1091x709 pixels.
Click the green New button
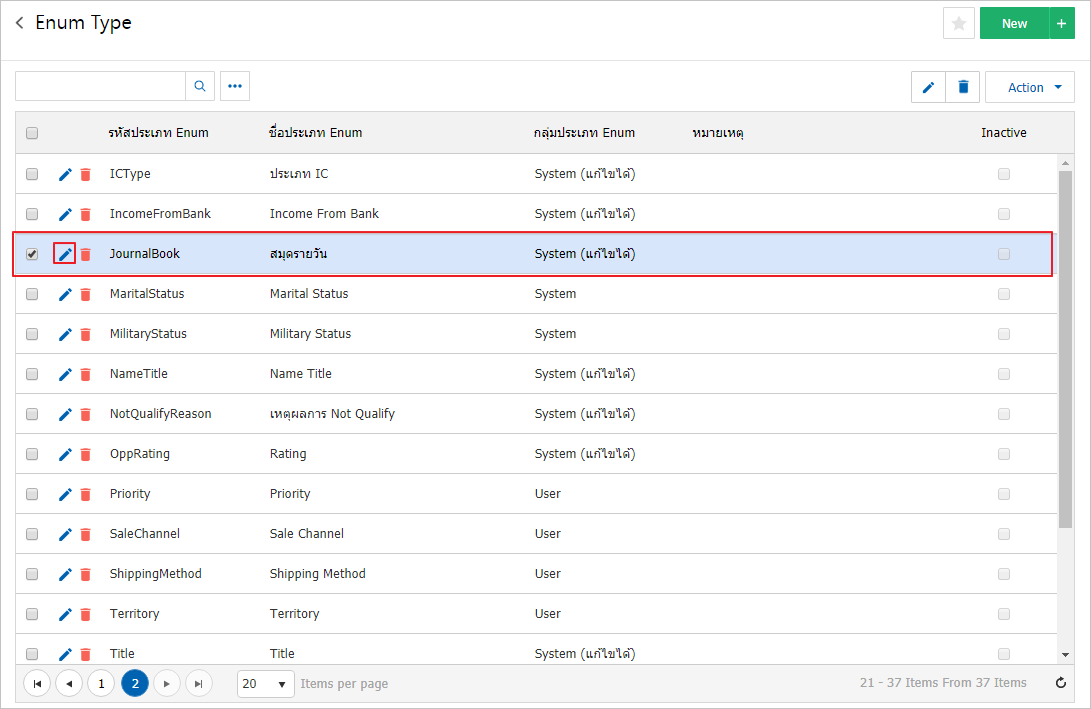pos(1014,24)
